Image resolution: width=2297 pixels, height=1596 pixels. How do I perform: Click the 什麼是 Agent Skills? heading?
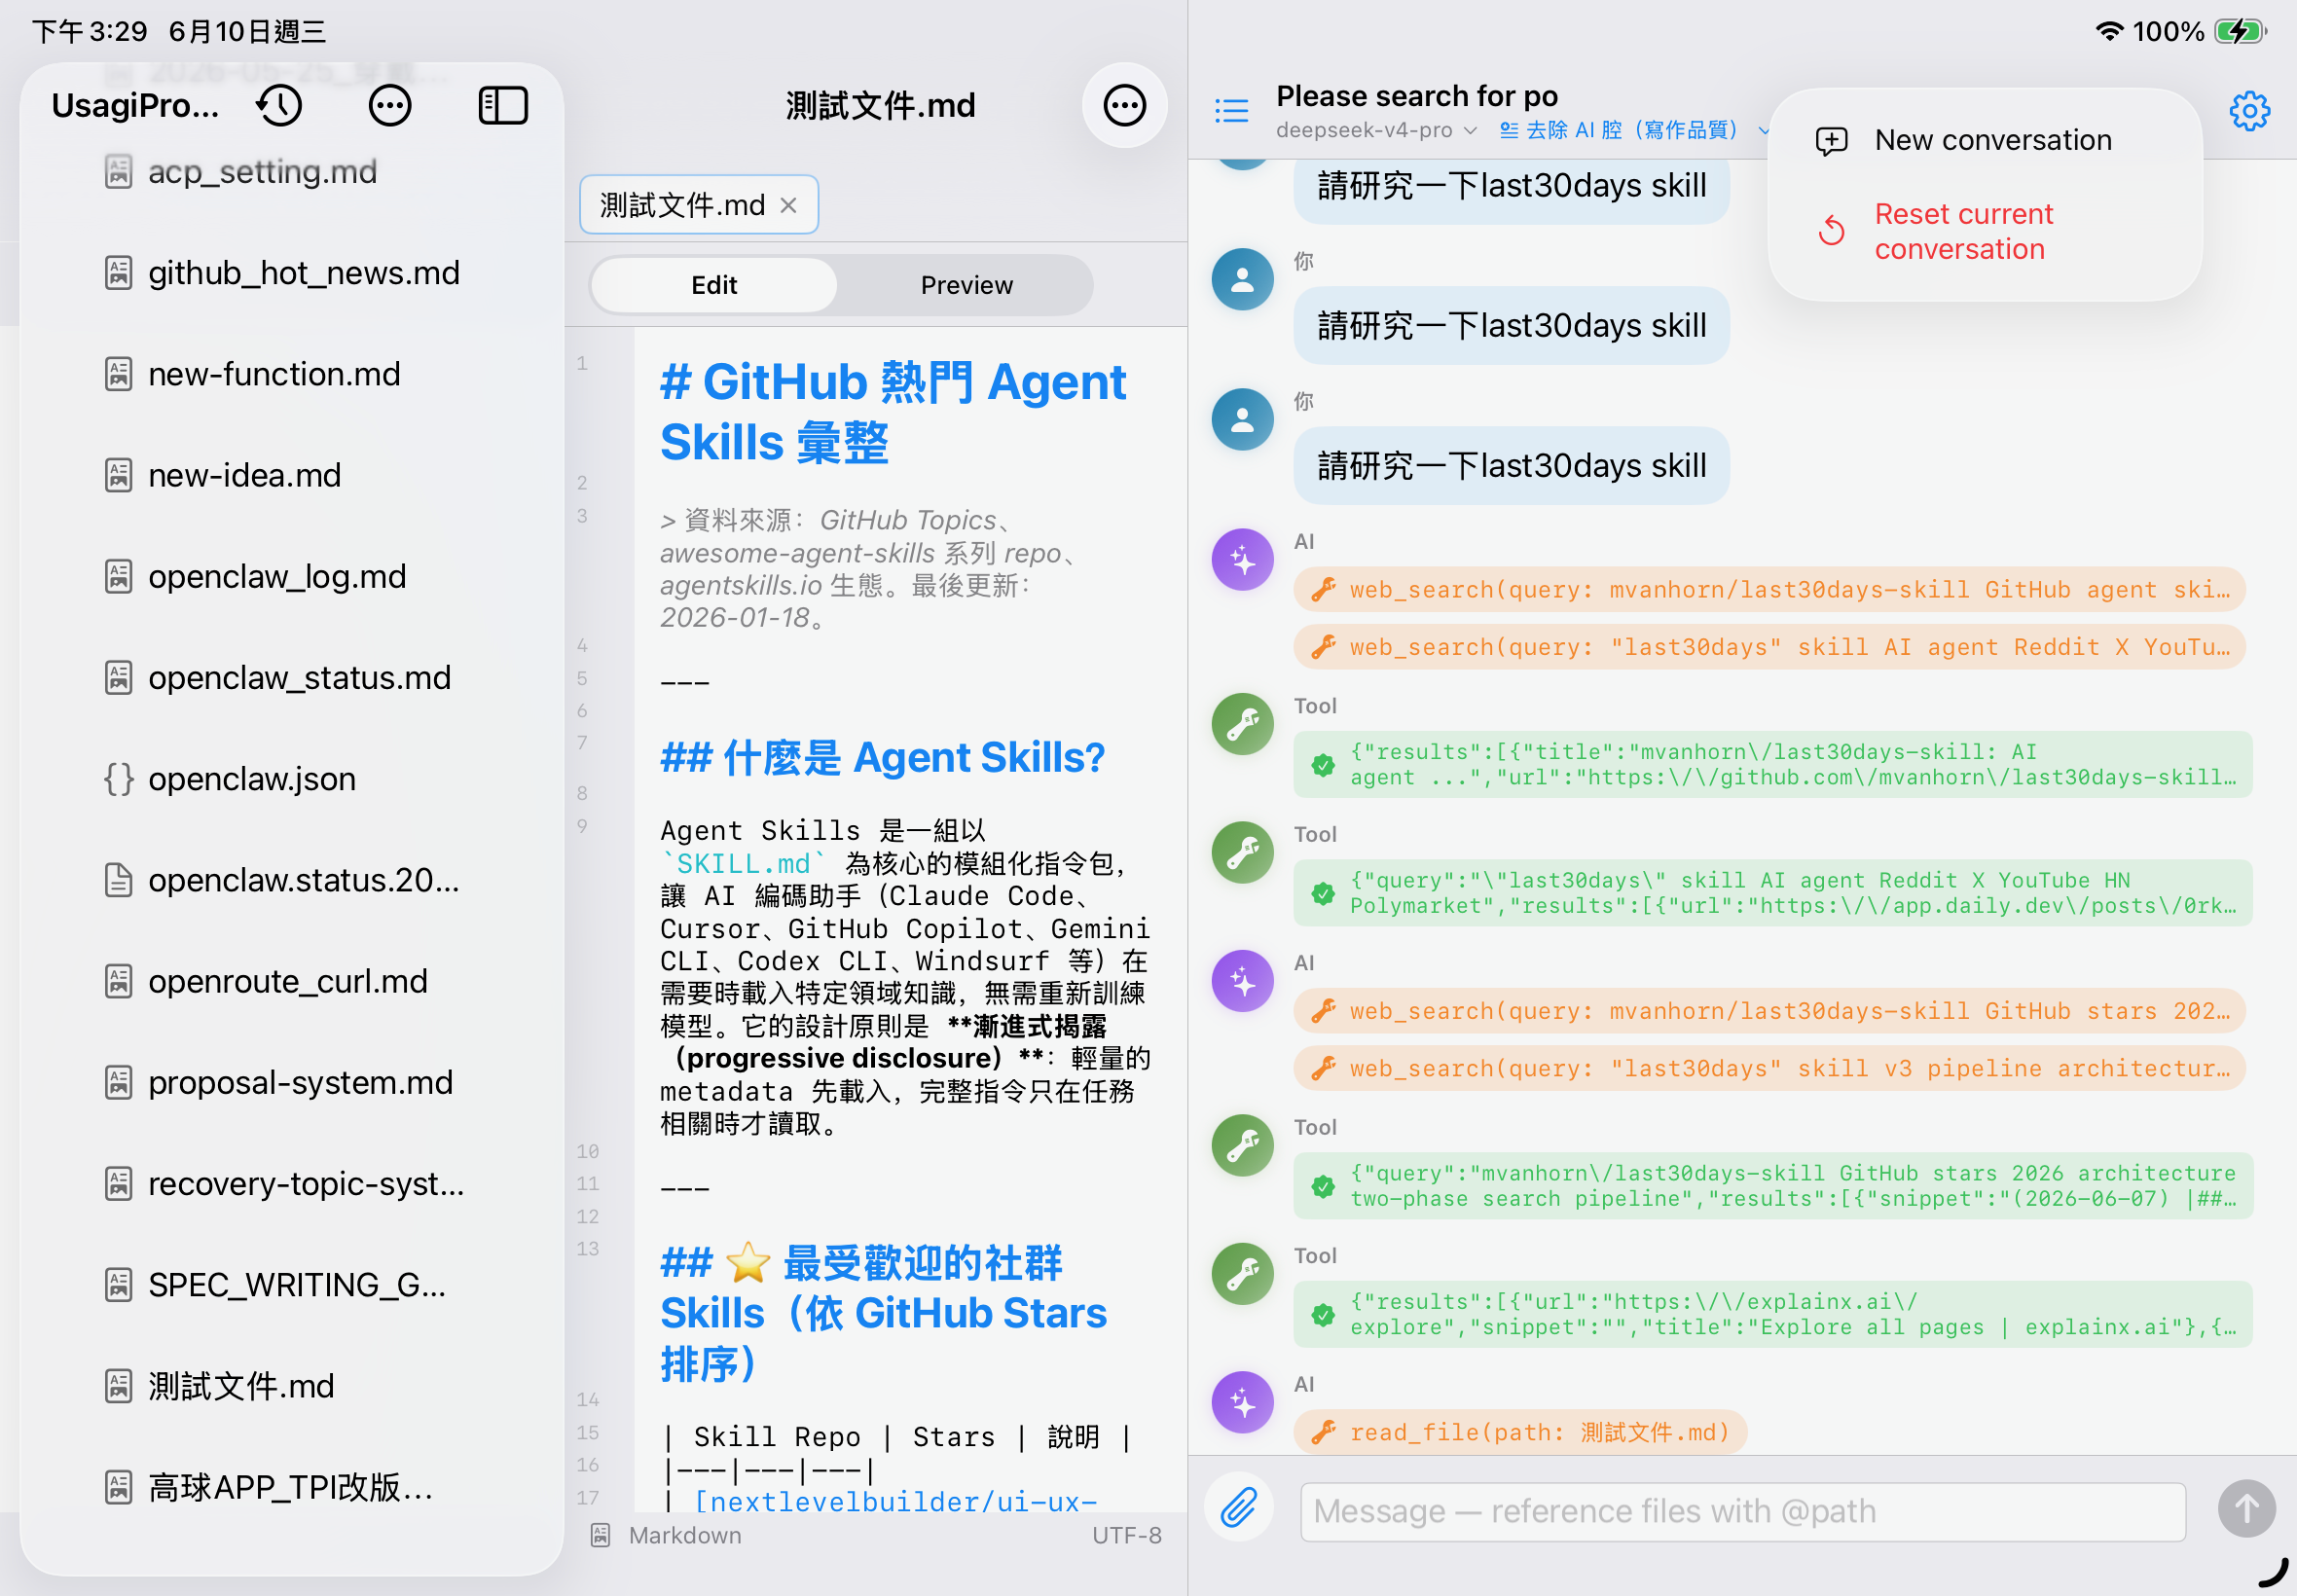pyautogui.click(x=883, y=758)
